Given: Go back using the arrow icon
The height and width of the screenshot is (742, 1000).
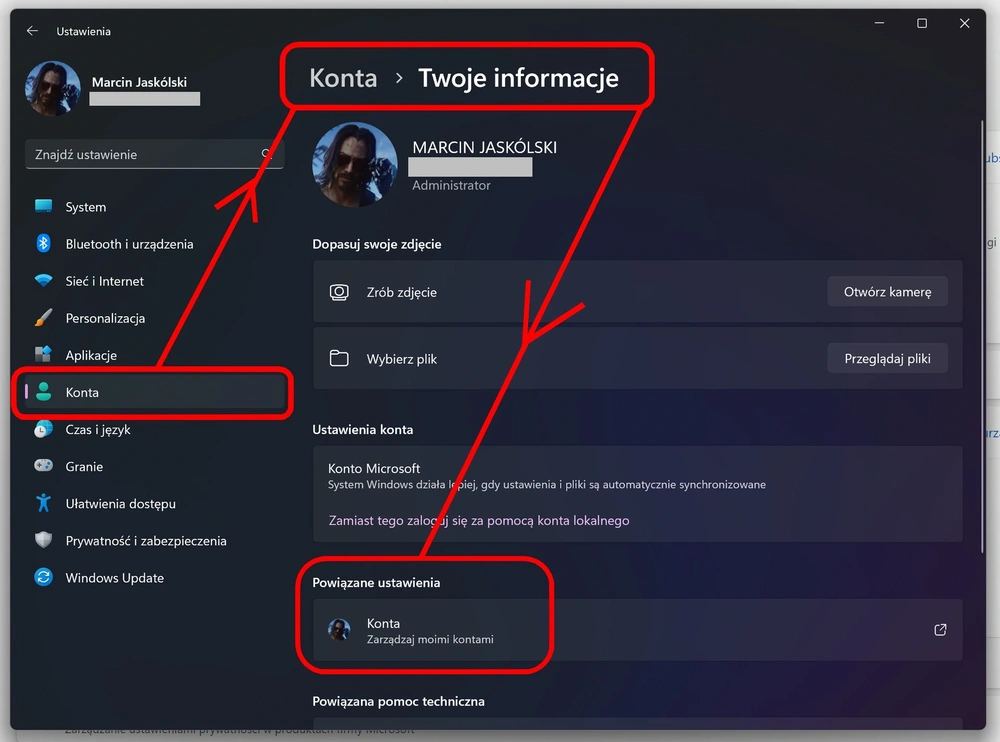Looking at the screenshot, I should (x=32, y=31).
